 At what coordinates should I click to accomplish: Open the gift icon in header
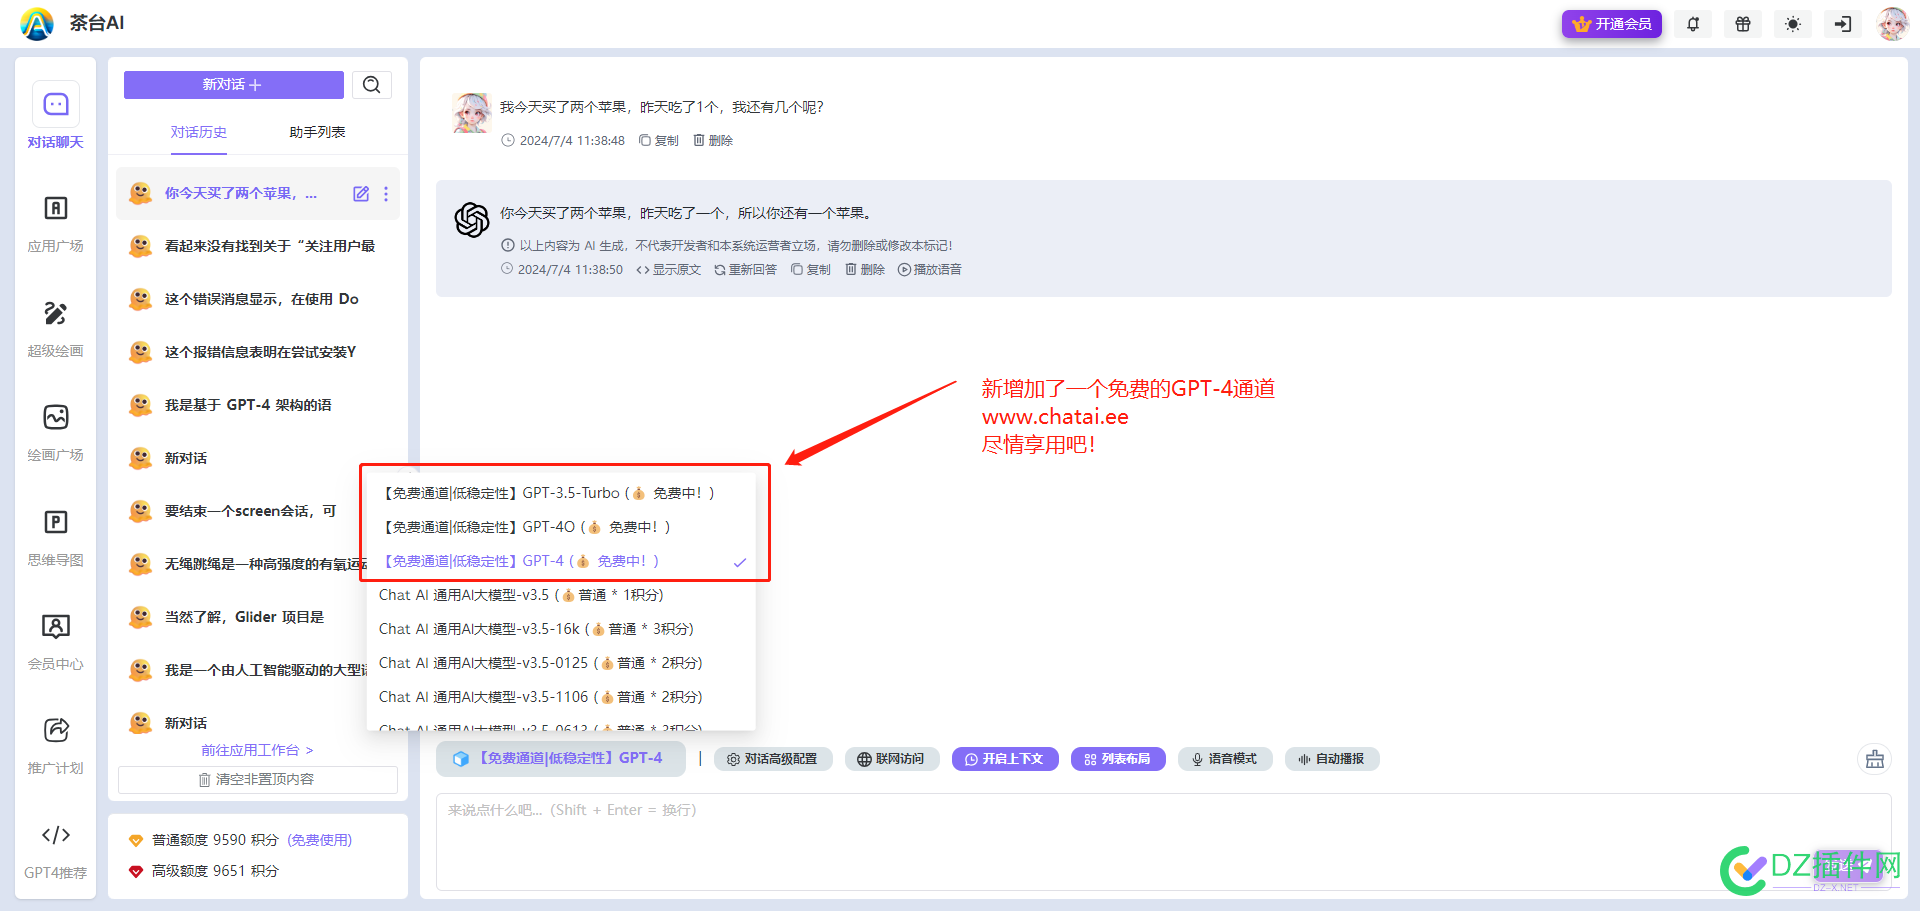[x=1743, y=24]
